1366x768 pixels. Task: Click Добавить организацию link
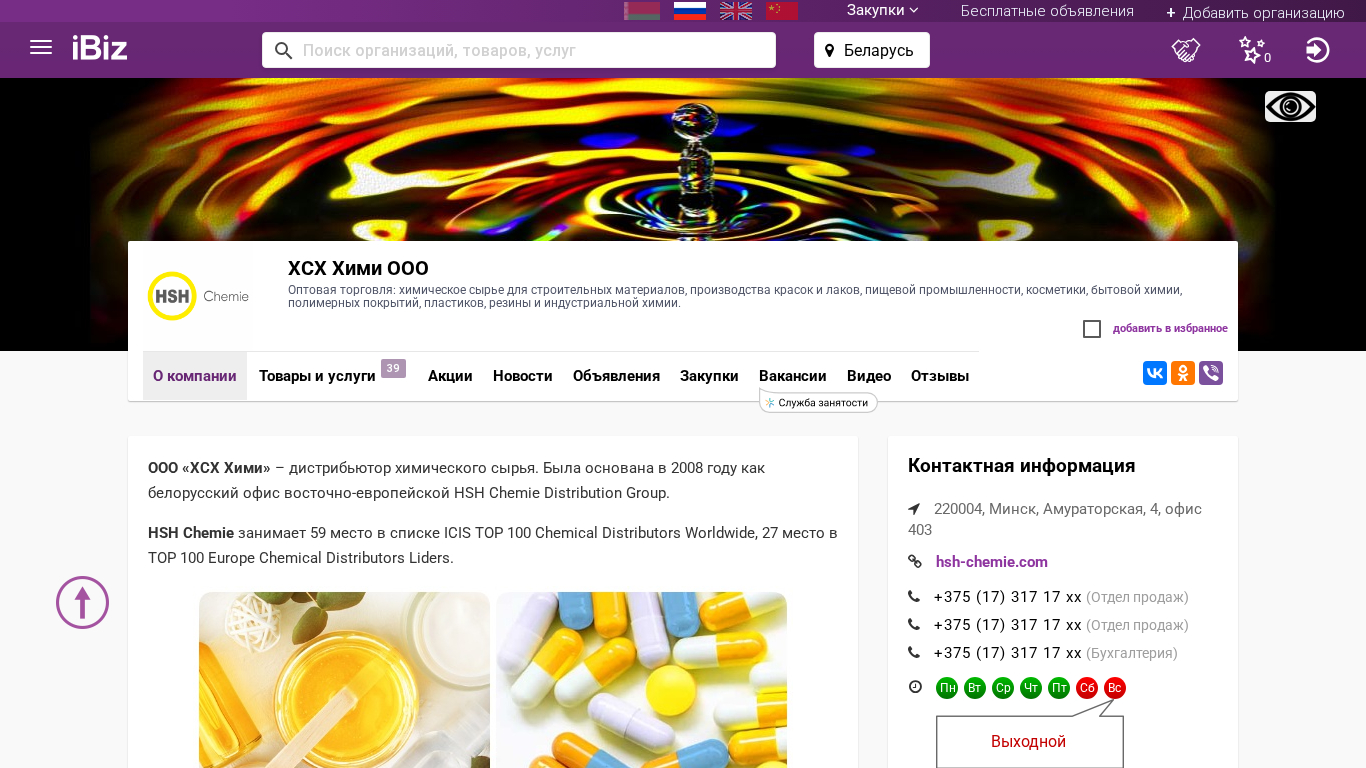1255,12
